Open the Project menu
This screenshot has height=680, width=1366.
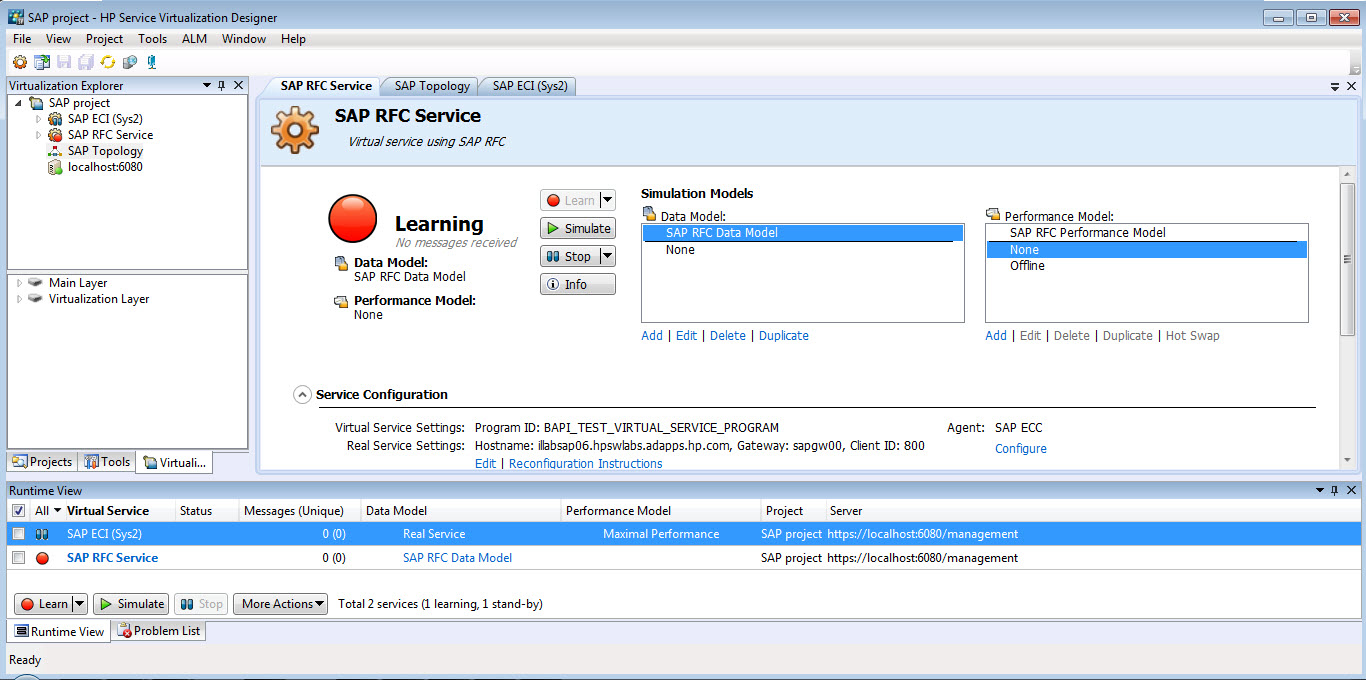(x=104, y=39)
